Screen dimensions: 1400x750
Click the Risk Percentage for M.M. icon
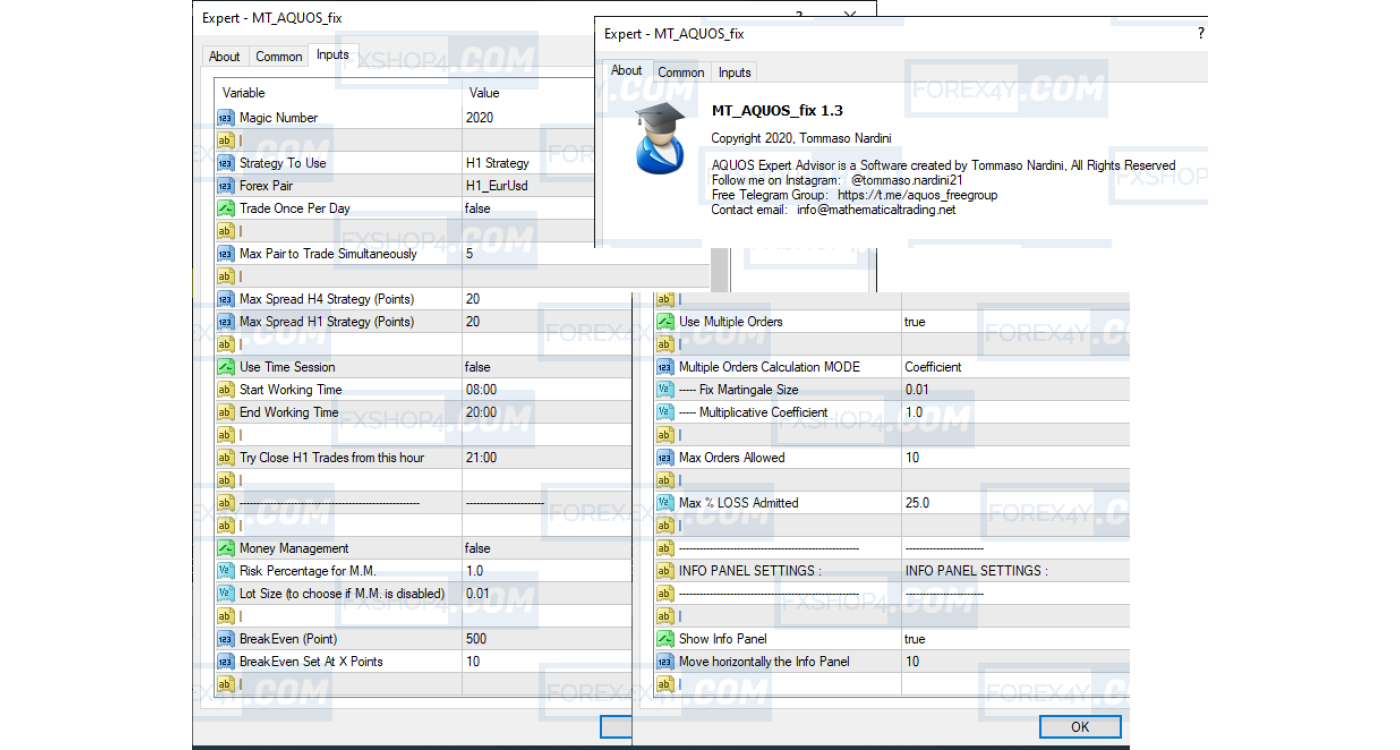tap(225, 571)
